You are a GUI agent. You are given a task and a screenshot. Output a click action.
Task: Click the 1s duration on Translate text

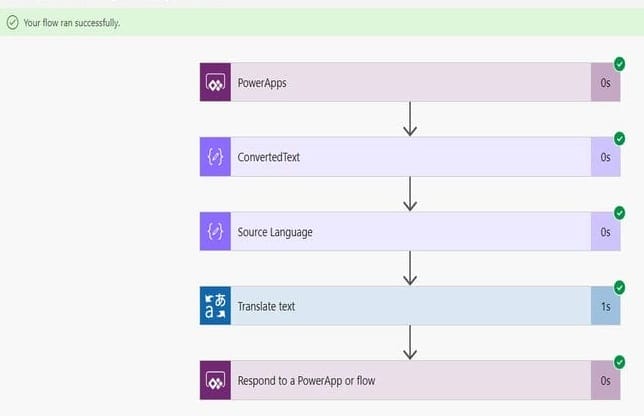(606, 306)
